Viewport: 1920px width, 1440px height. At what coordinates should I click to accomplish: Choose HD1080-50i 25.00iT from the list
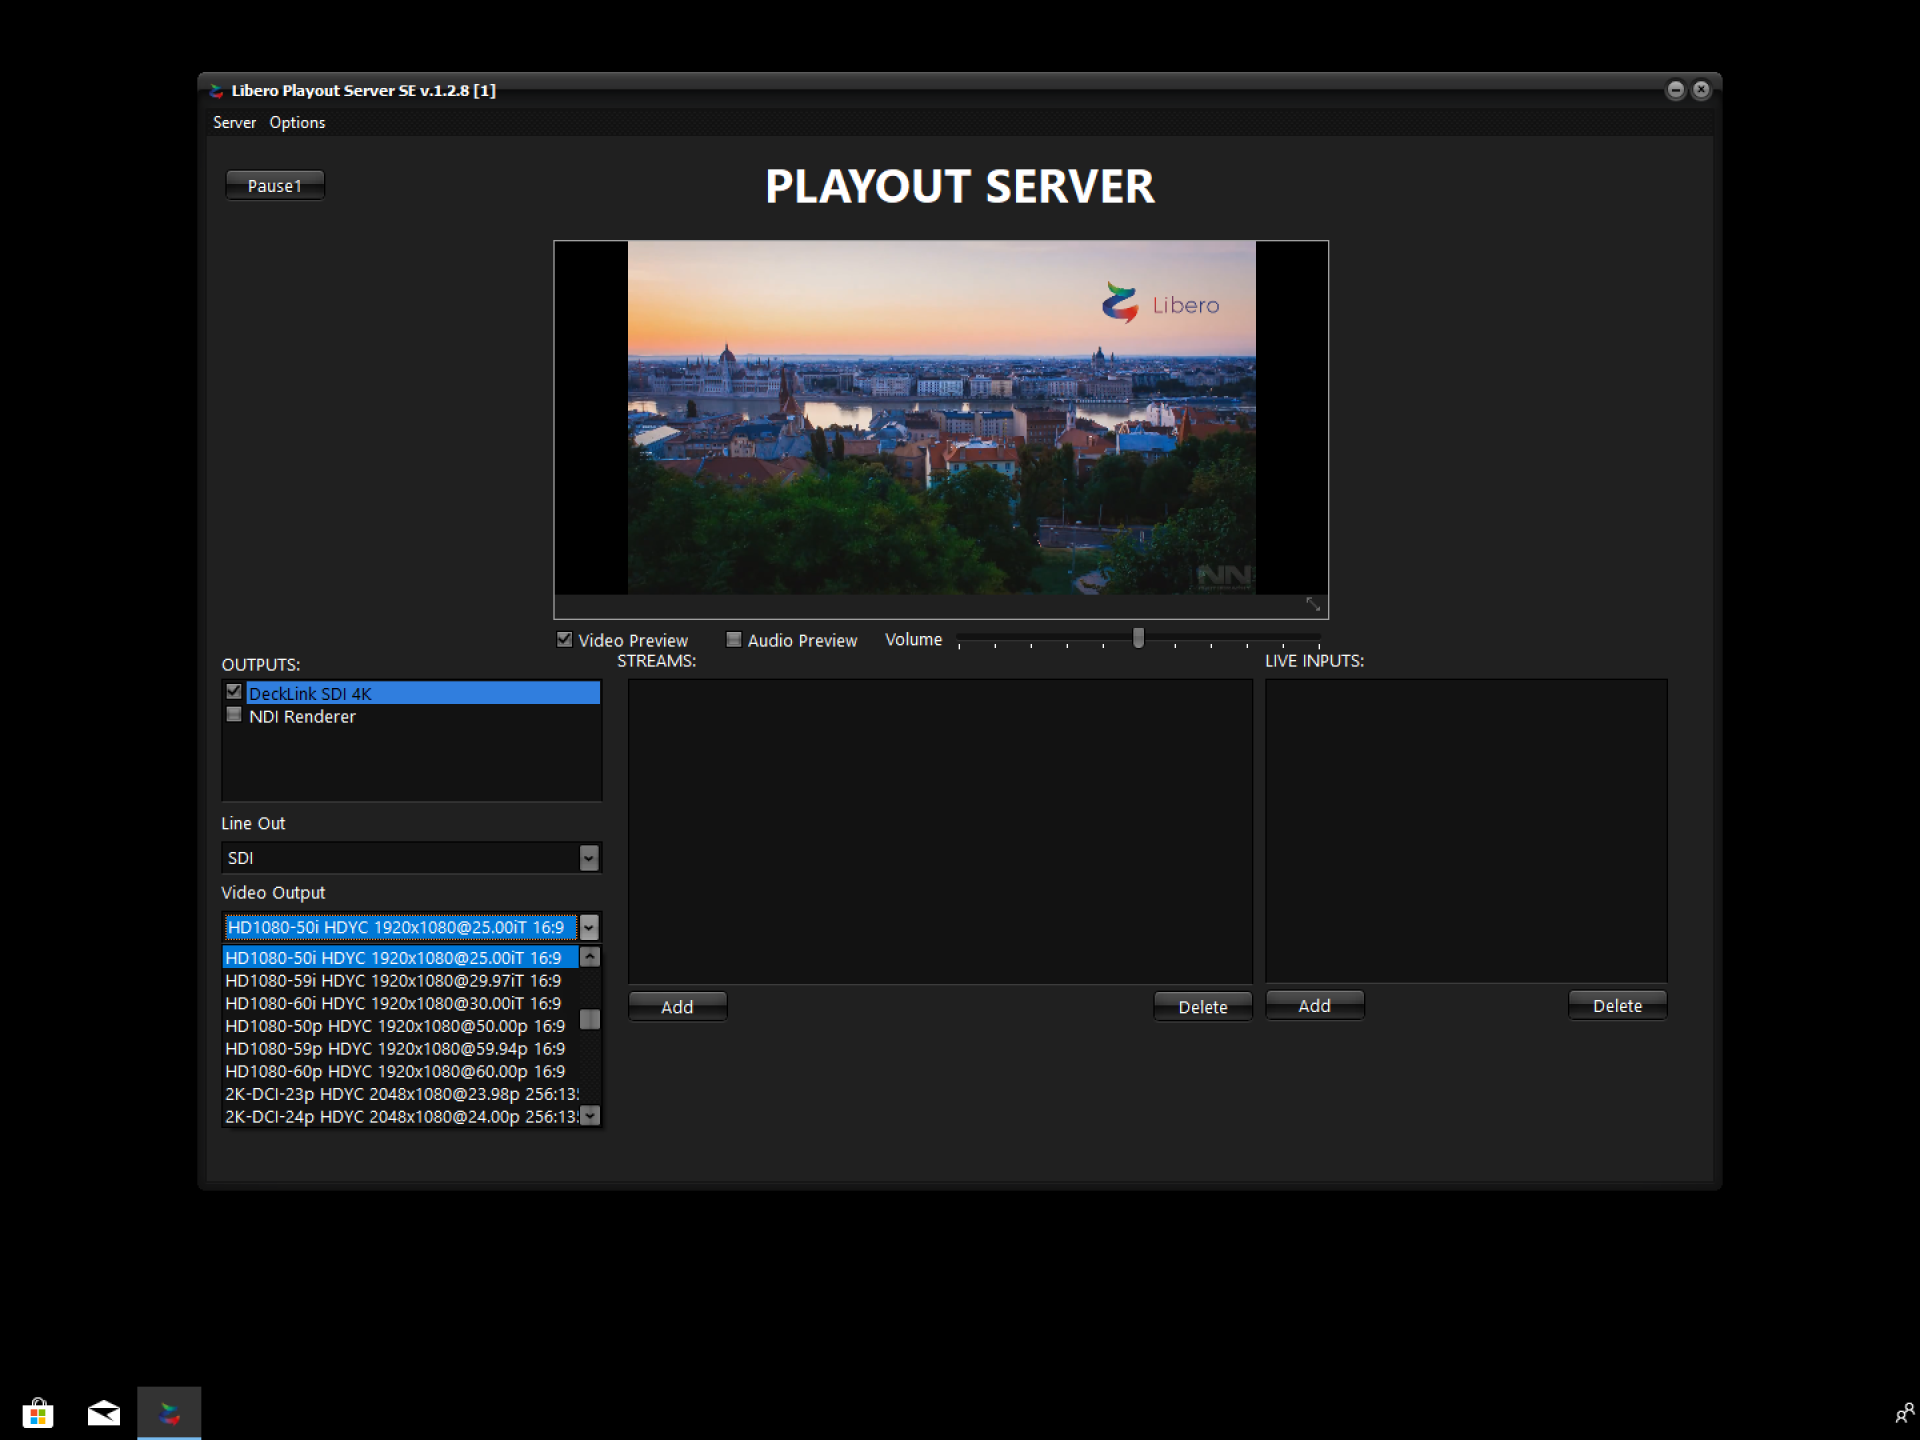pos(400,957)
